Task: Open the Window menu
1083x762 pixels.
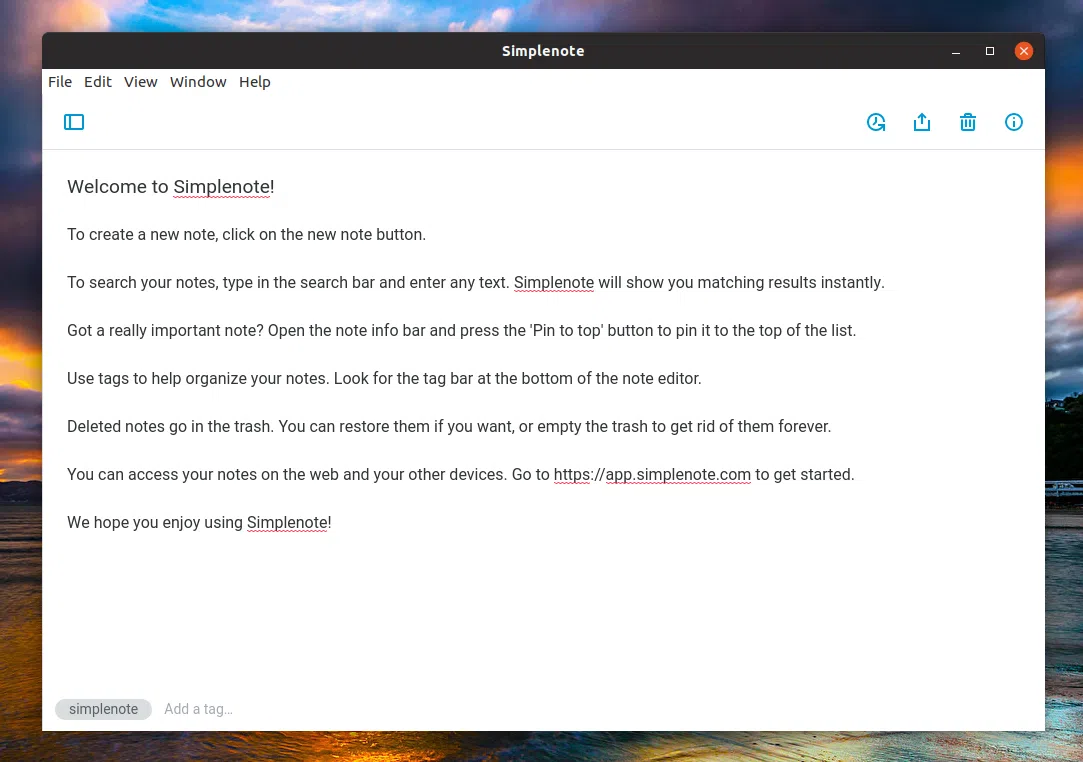Action: 197,82
